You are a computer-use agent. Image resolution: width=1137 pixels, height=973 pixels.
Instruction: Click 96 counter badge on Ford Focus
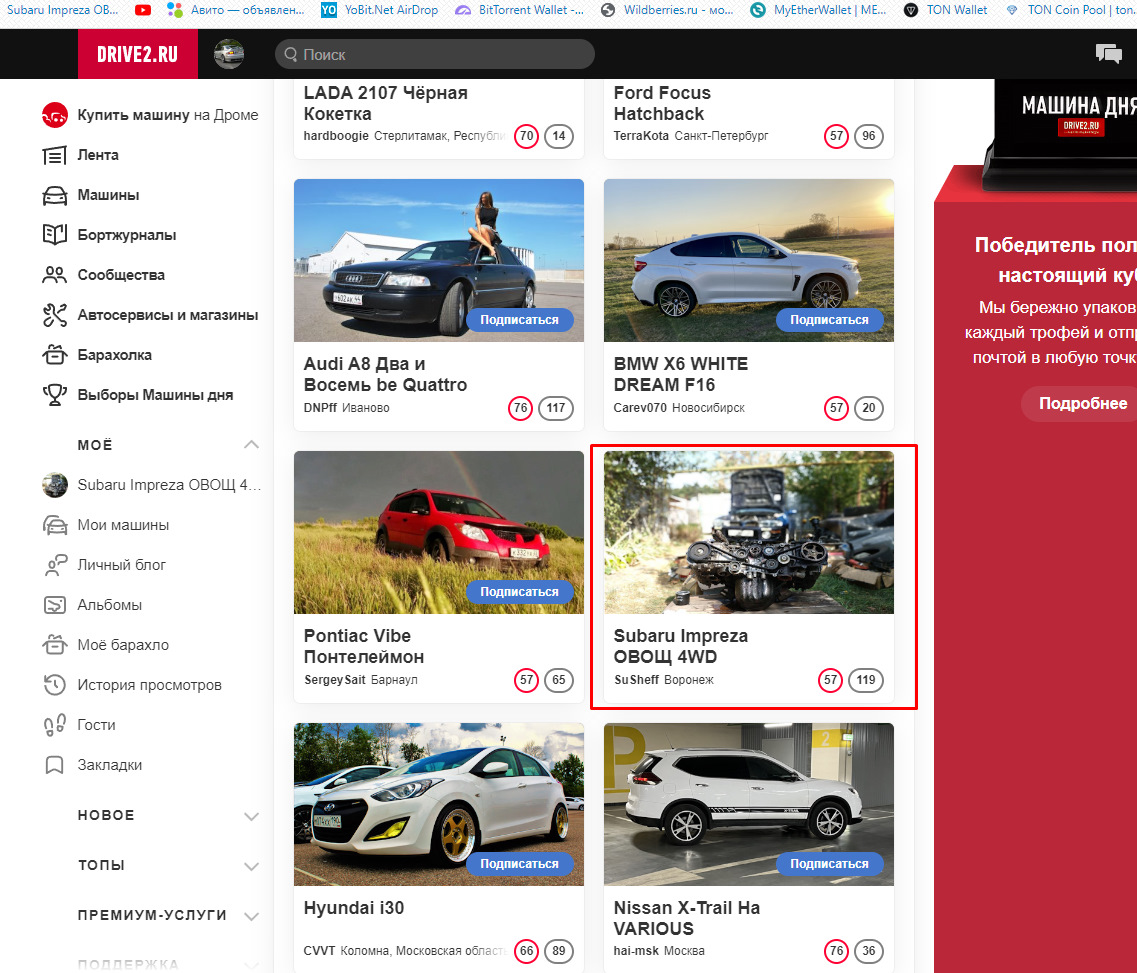(x=869, y=136)
